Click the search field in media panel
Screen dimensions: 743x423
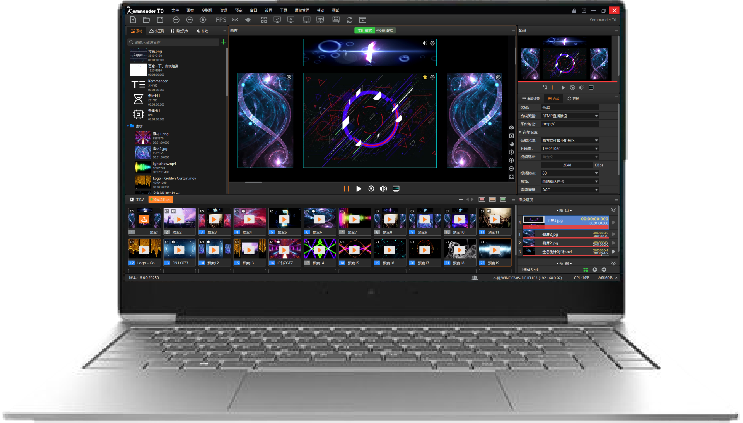tap(172, 43)
